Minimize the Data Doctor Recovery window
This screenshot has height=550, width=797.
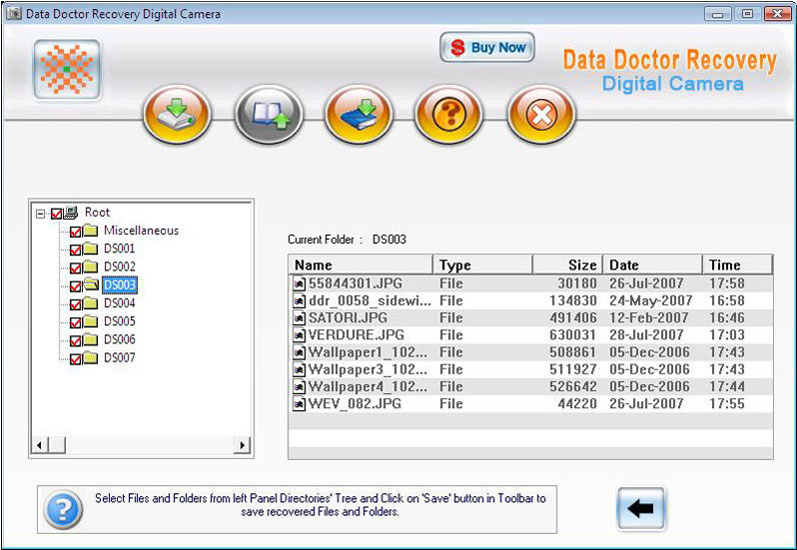click(718, 14)
